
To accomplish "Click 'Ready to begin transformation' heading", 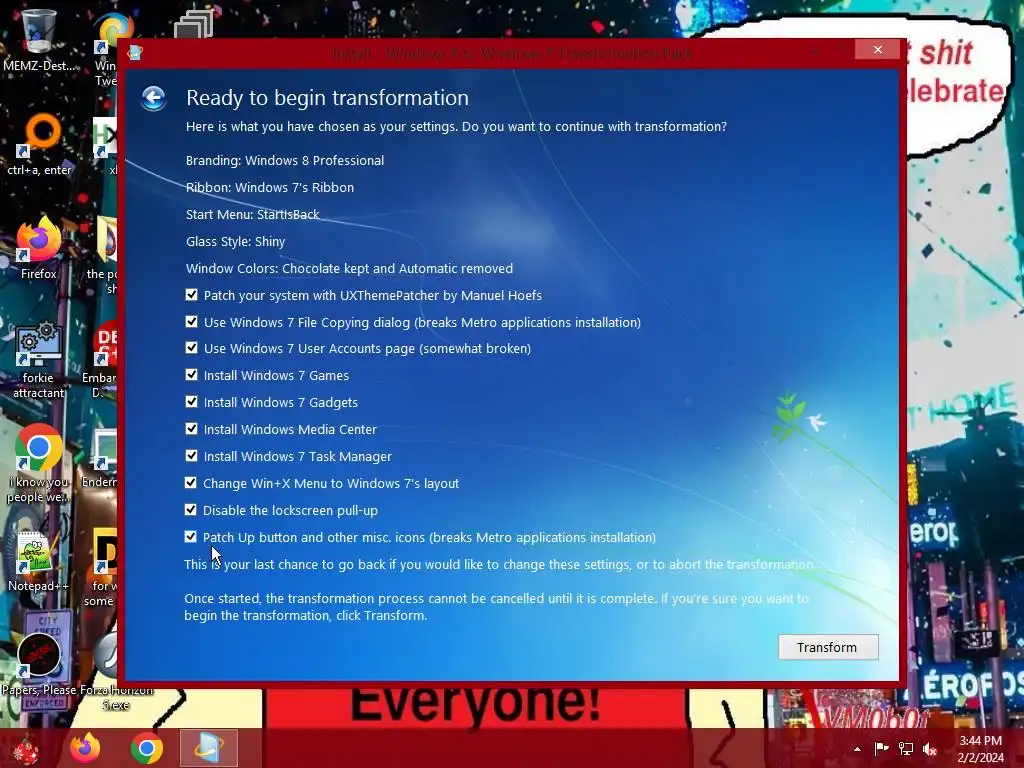I will [327, 98].
